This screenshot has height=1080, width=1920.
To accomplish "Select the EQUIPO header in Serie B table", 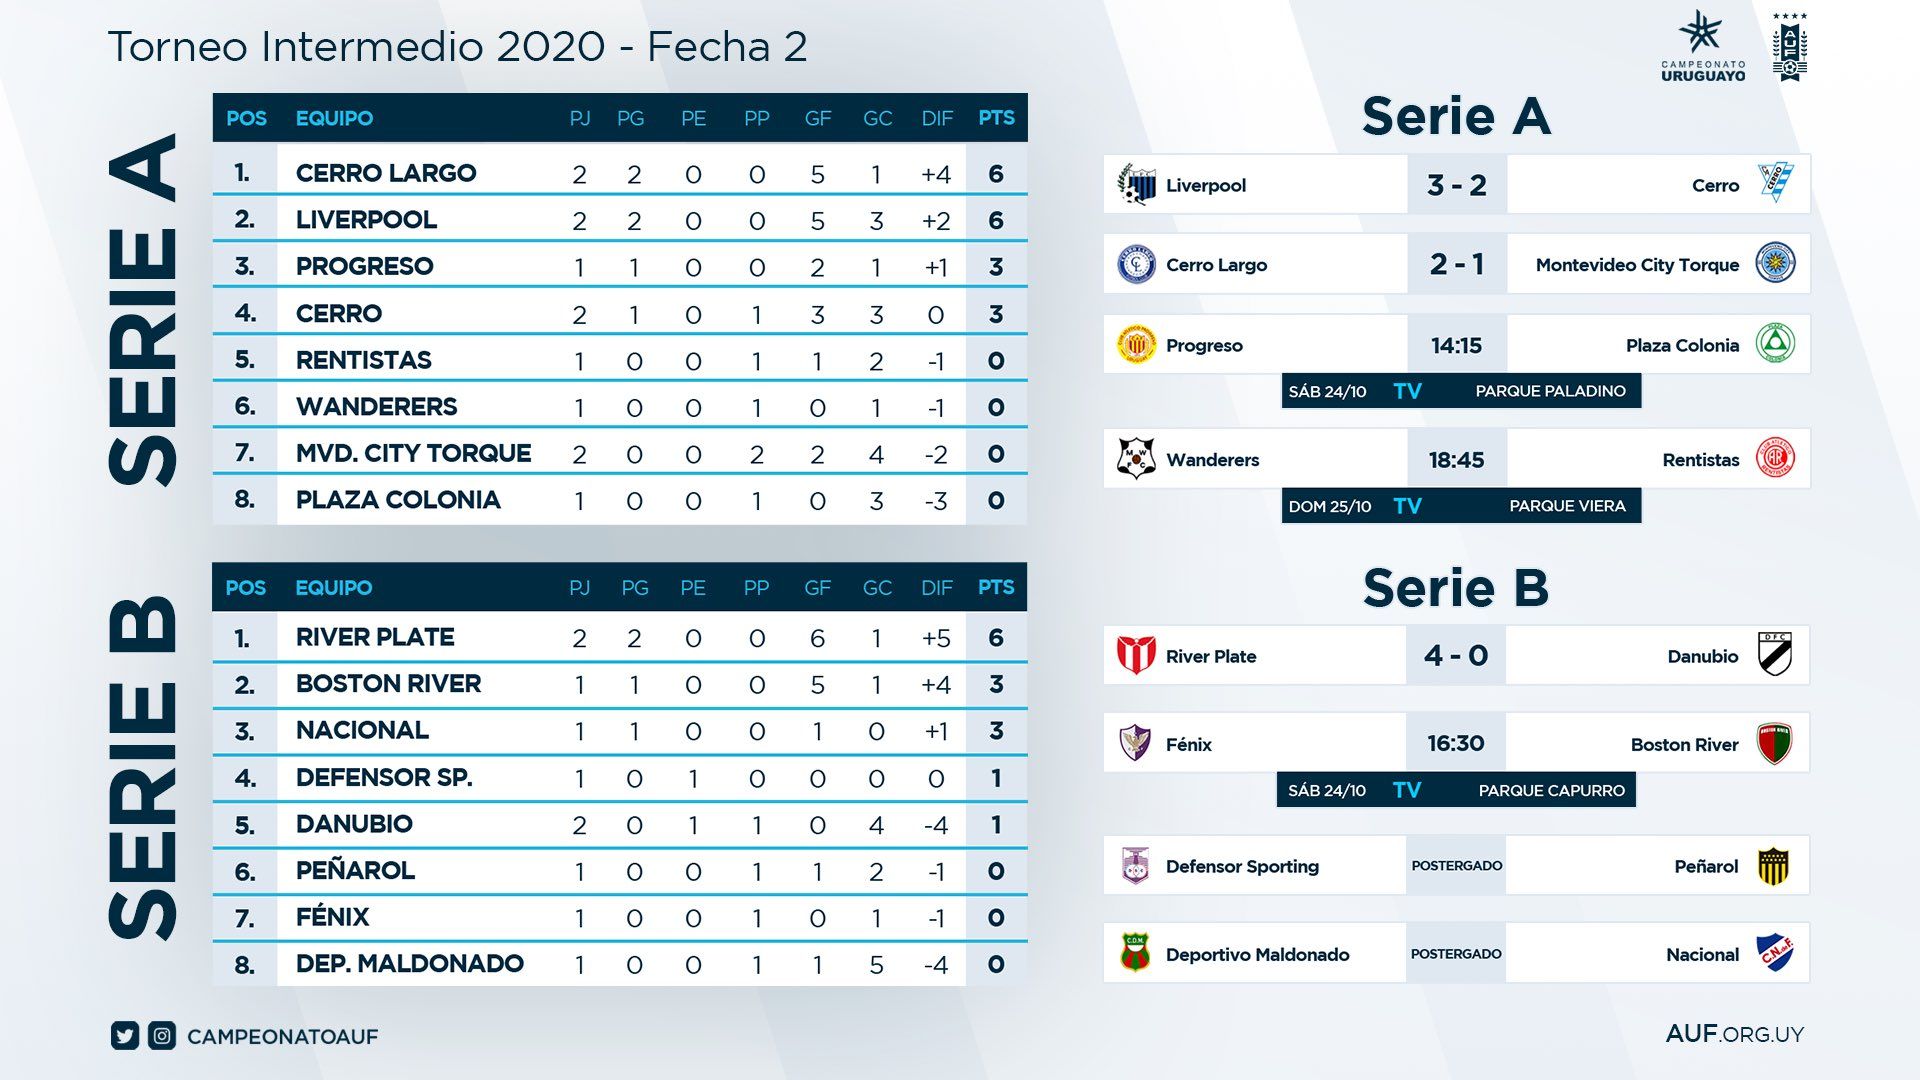I will (x=333, y=588).
